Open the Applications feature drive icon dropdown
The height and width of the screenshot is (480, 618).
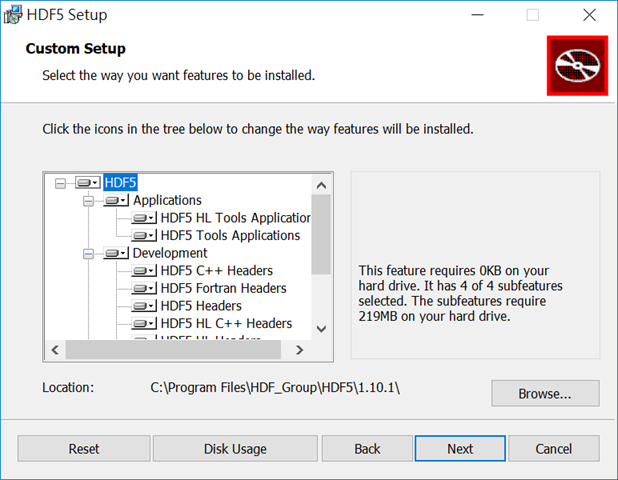pyautogui.click(x=116, y=201)
